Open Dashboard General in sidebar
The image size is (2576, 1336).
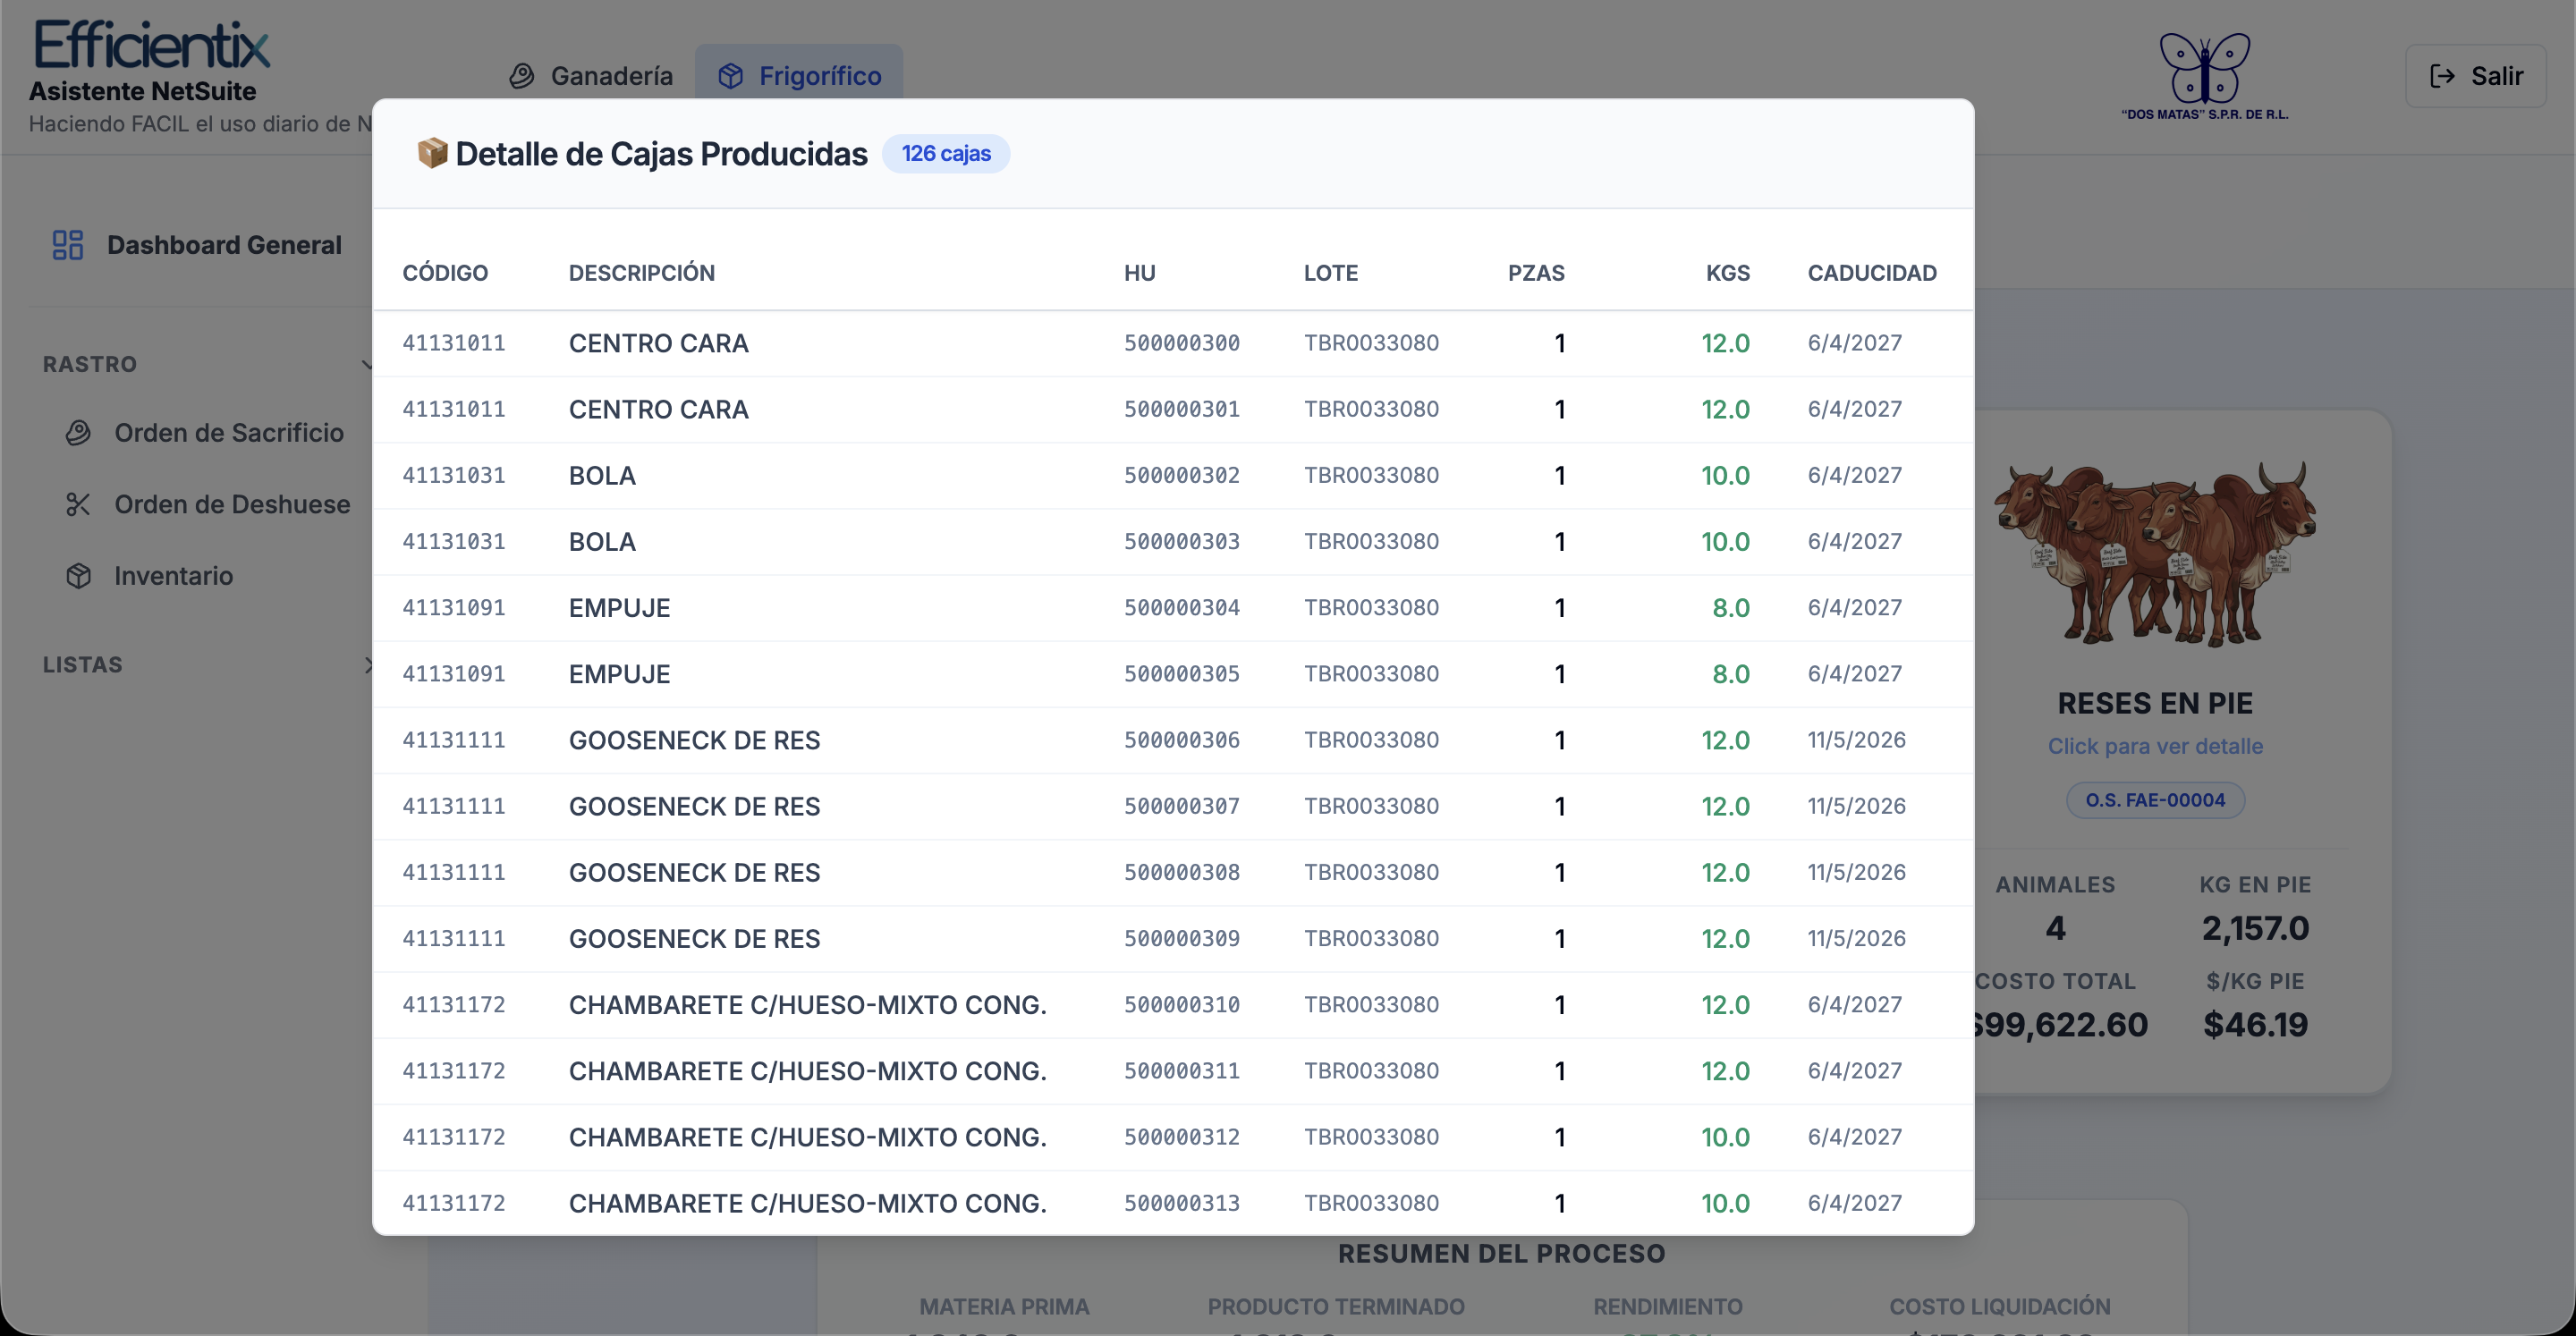(x=197, y=245)
